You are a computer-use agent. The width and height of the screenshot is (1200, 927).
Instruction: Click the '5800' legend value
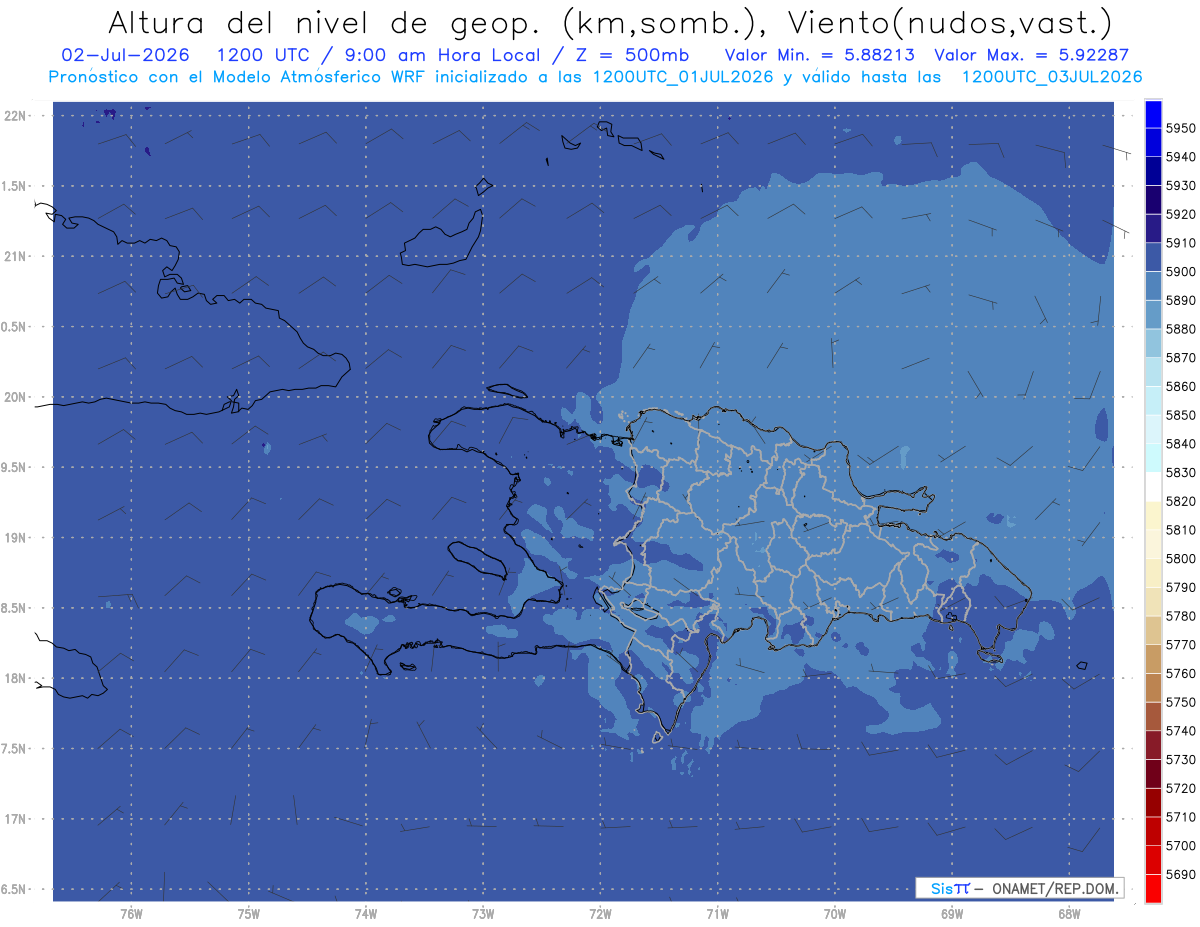pyautogui.click(x=1180, y=559)
